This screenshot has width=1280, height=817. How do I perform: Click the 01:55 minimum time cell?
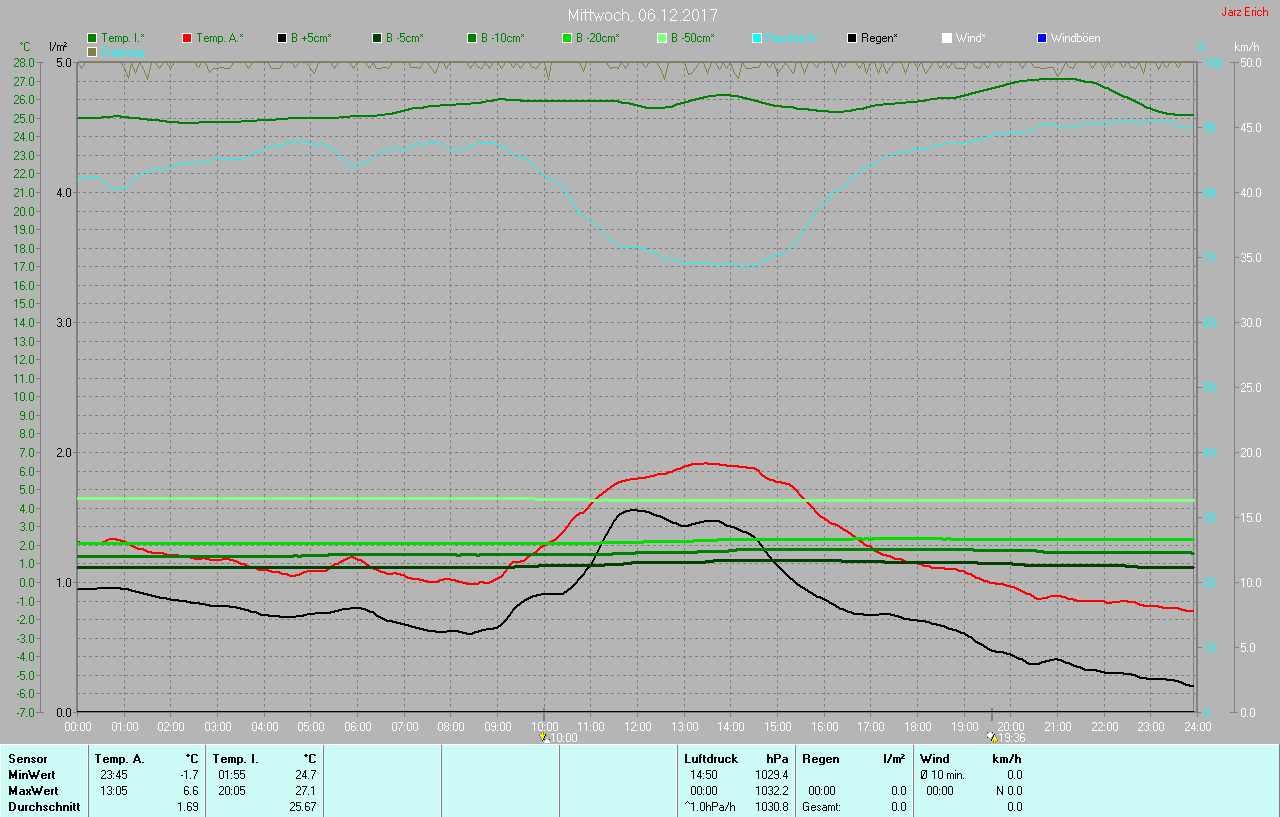coord(231,775)
